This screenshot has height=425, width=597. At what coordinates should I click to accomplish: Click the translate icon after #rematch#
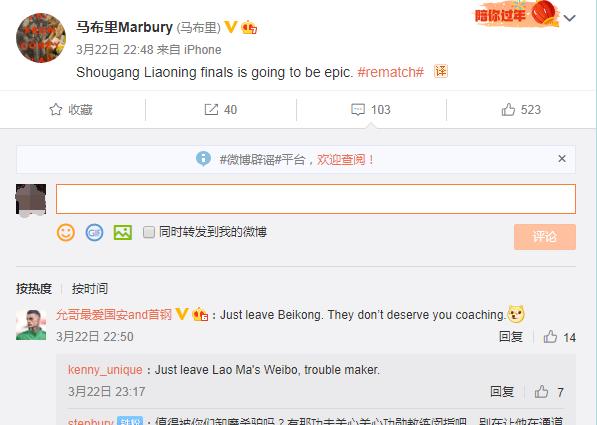441,71
